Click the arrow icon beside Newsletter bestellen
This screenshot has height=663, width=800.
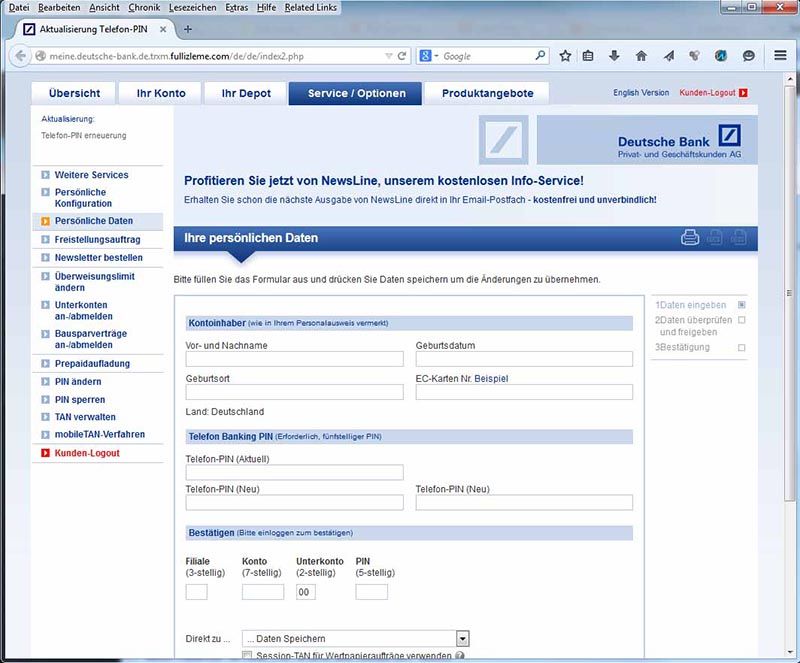[x=45, y=258]
